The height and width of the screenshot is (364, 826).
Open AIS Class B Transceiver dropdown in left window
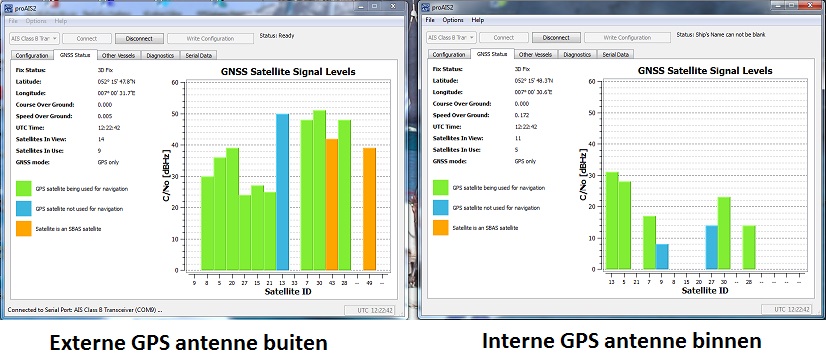pyautogui.click(x=34, y=38)
